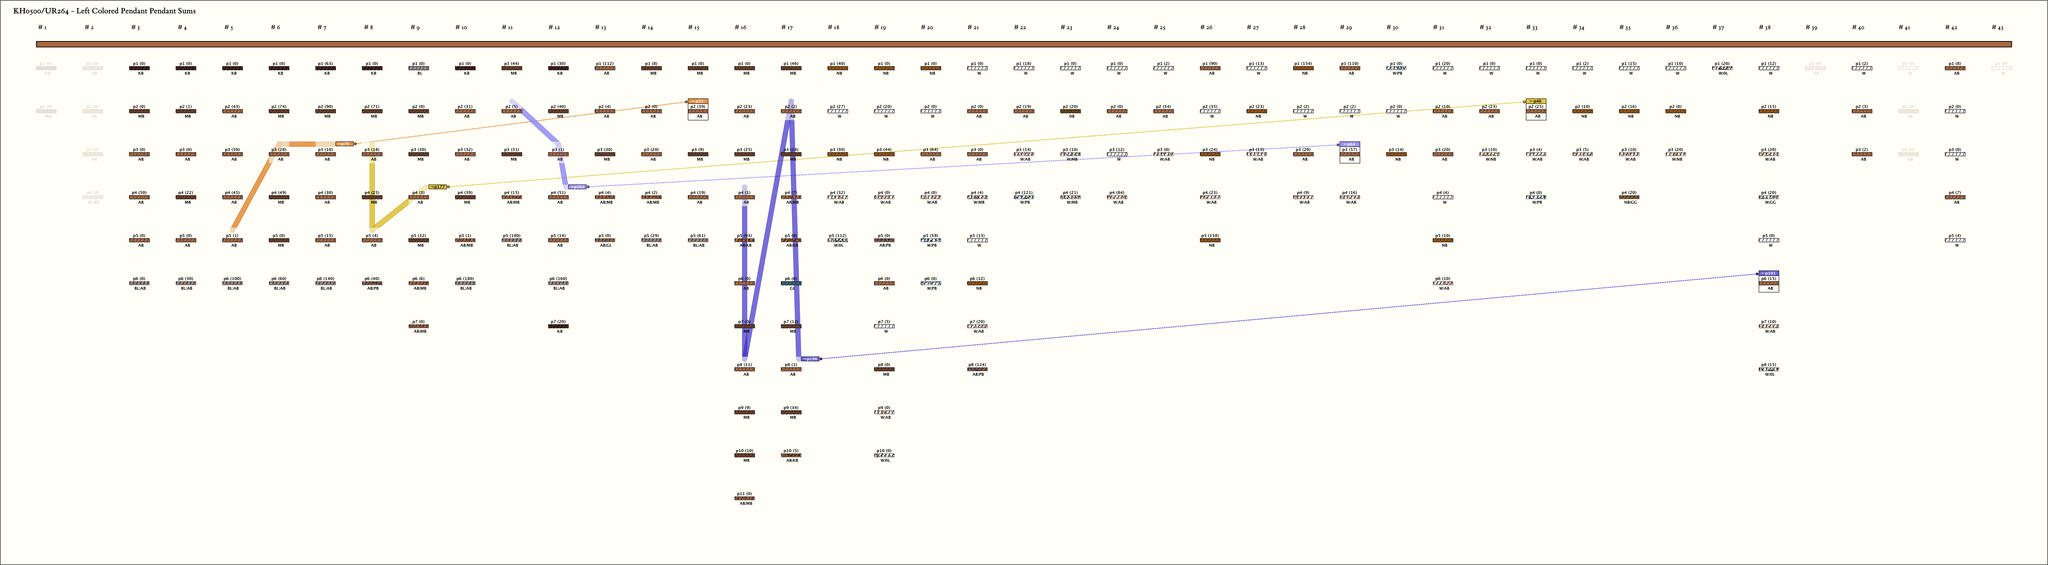
Task: Select pendant p11 (0) in column 16
Action: point(744,497)
